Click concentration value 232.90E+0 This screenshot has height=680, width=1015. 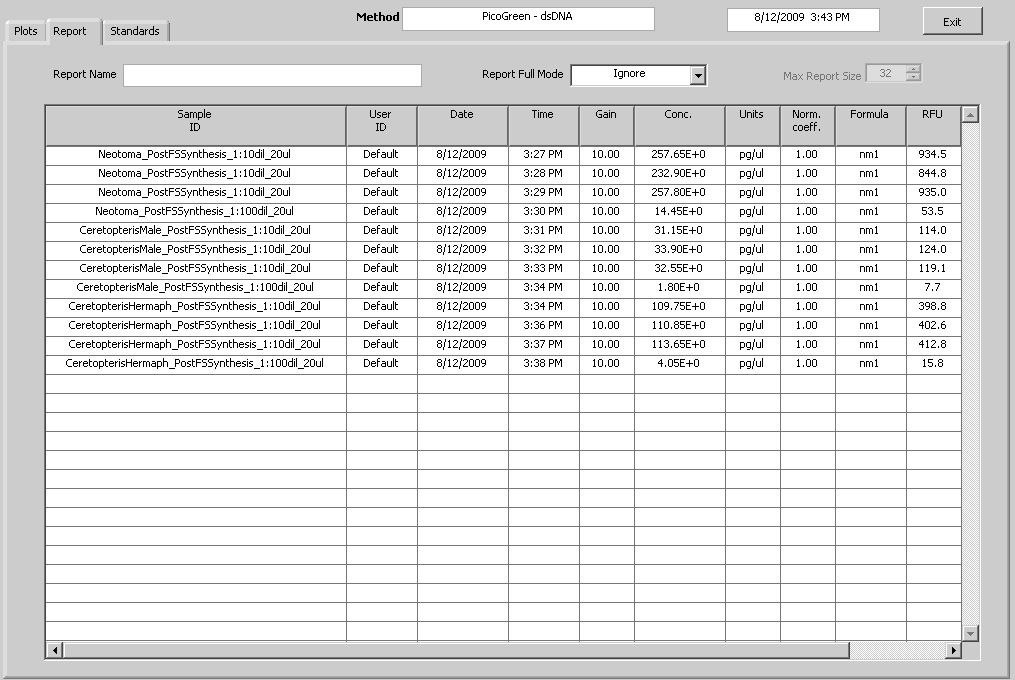click(x=679, y=174)
